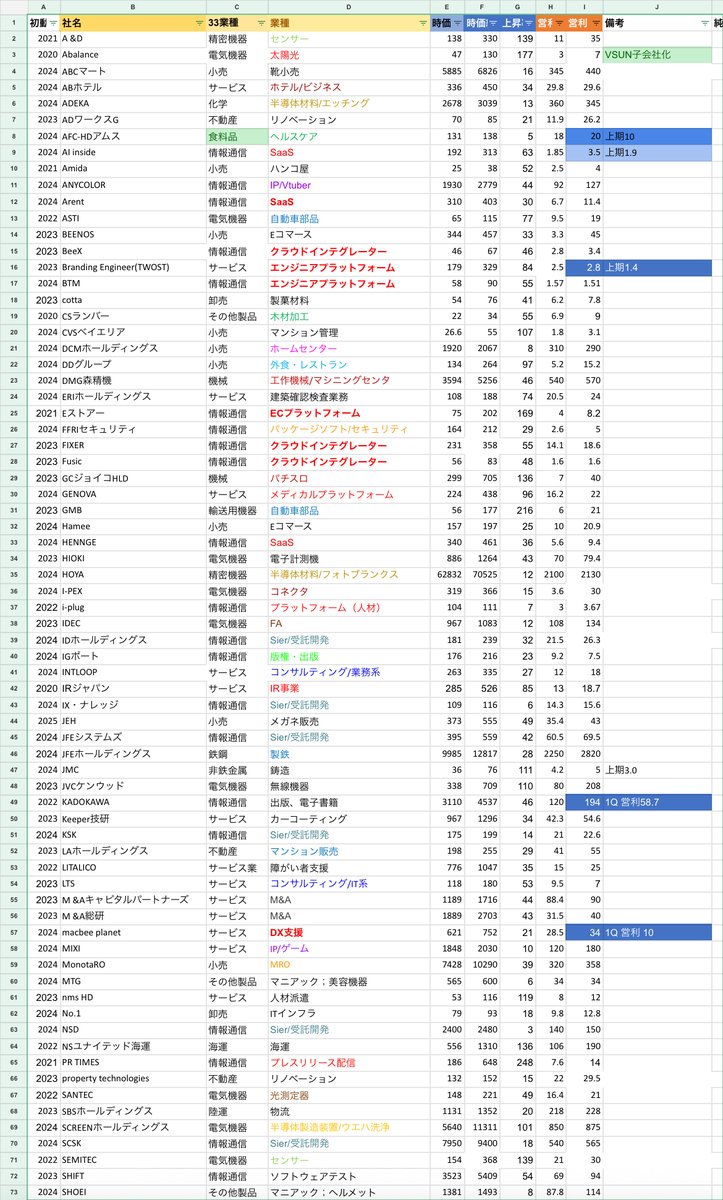Select the green 食料品 cell in AFC-HDアムス row
Image resolution: width=723 pixels, height=1200 pixels.
click(x=237, y=136)
